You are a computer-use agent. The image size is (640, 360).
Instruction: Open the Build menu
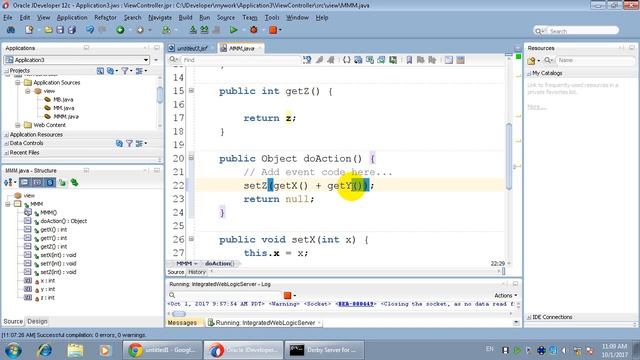pos(185,18)
